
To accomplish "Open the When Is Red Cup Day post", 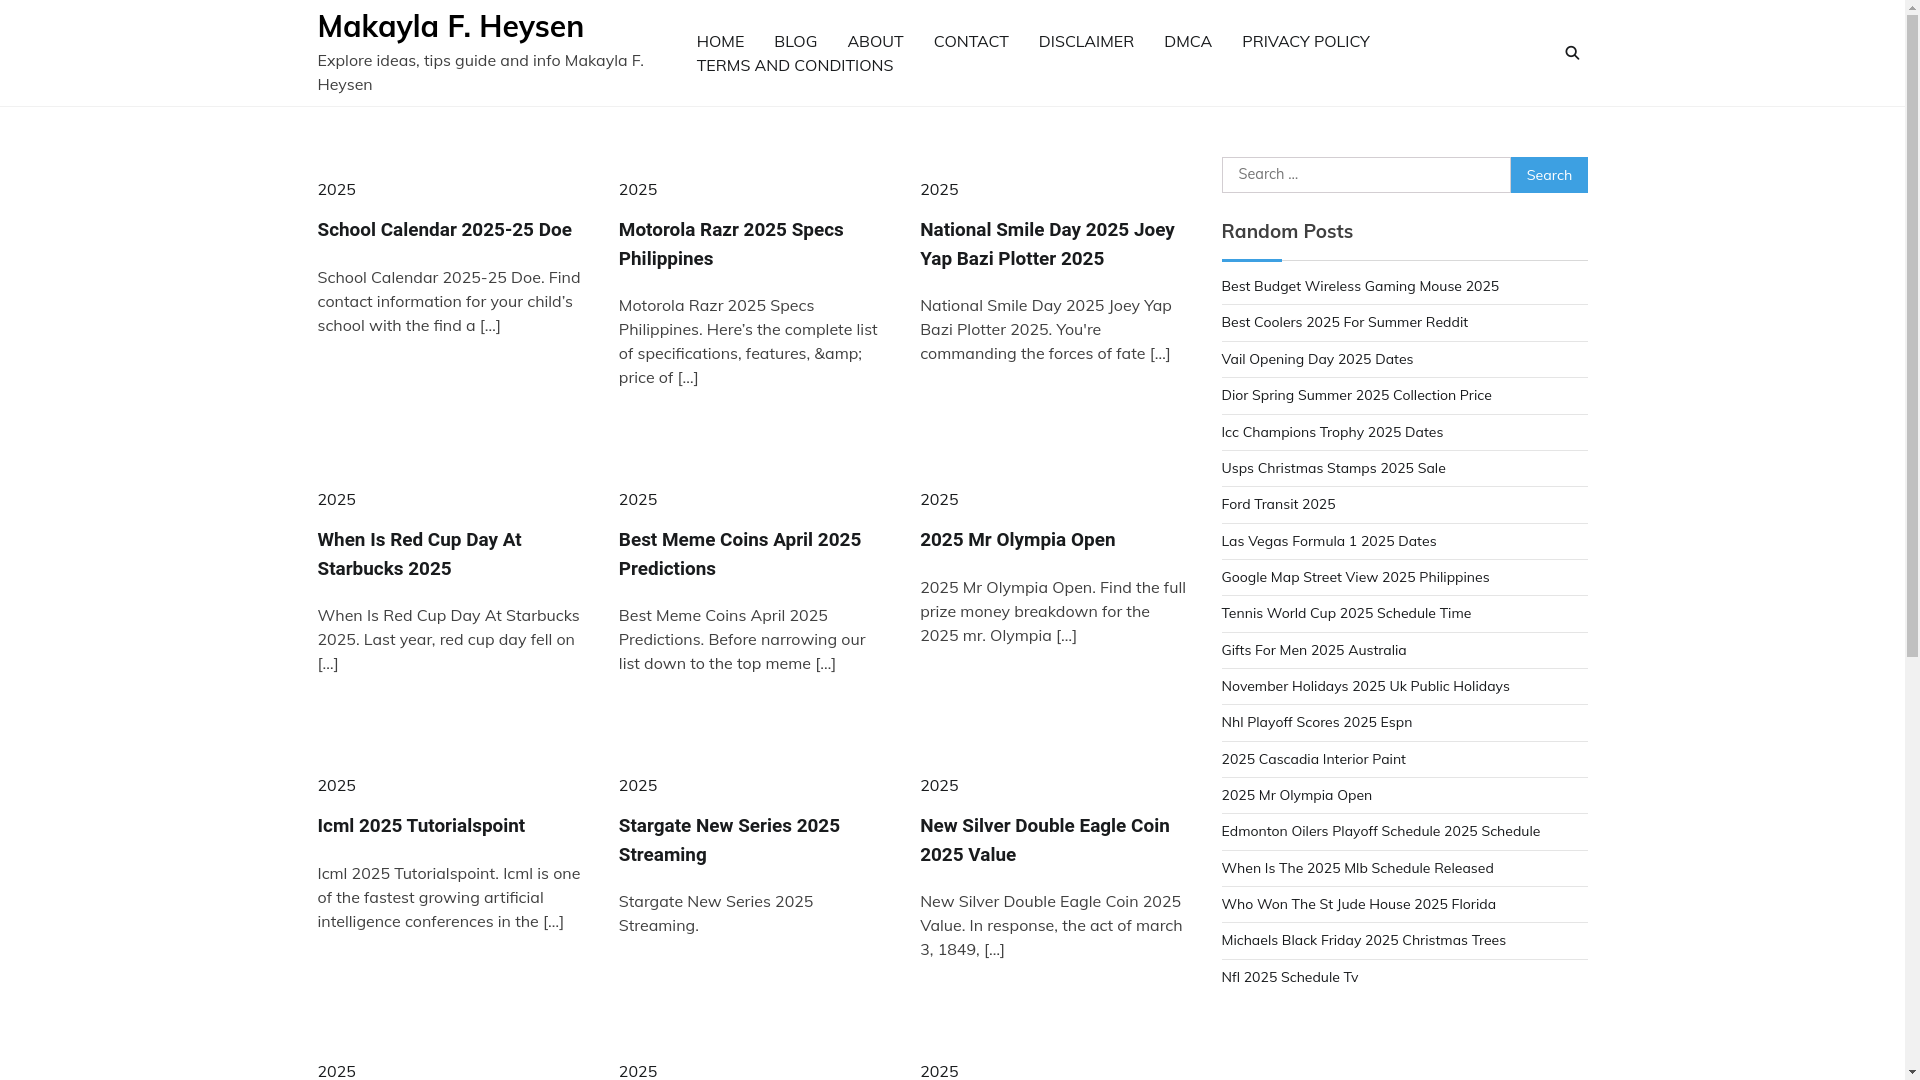I will (420, 554).
